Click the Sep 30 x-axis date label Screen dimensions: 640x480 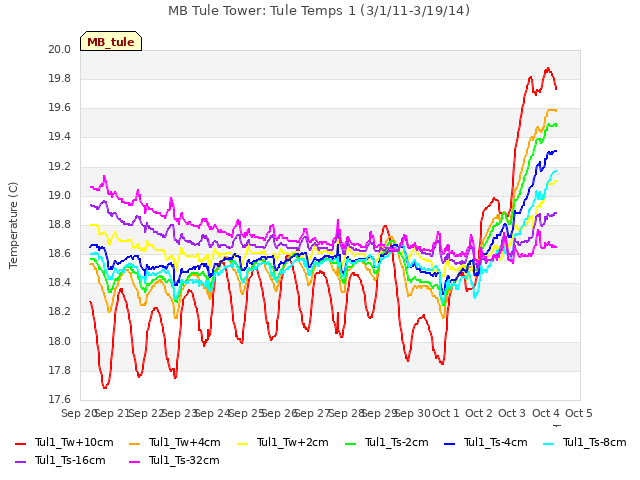point(412,413)
